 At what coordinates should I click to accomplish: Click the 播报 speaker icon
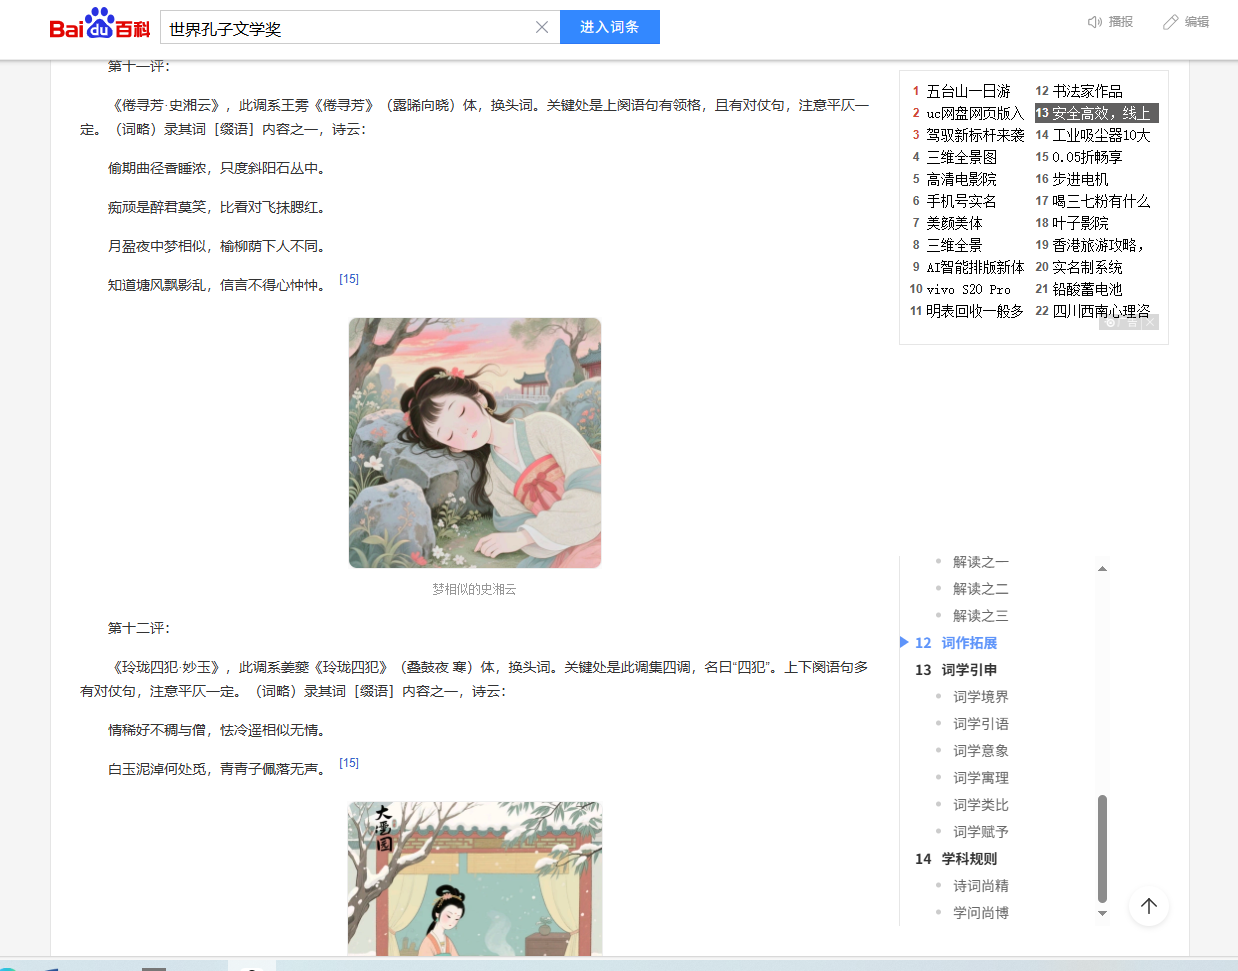click(1095, 22)
